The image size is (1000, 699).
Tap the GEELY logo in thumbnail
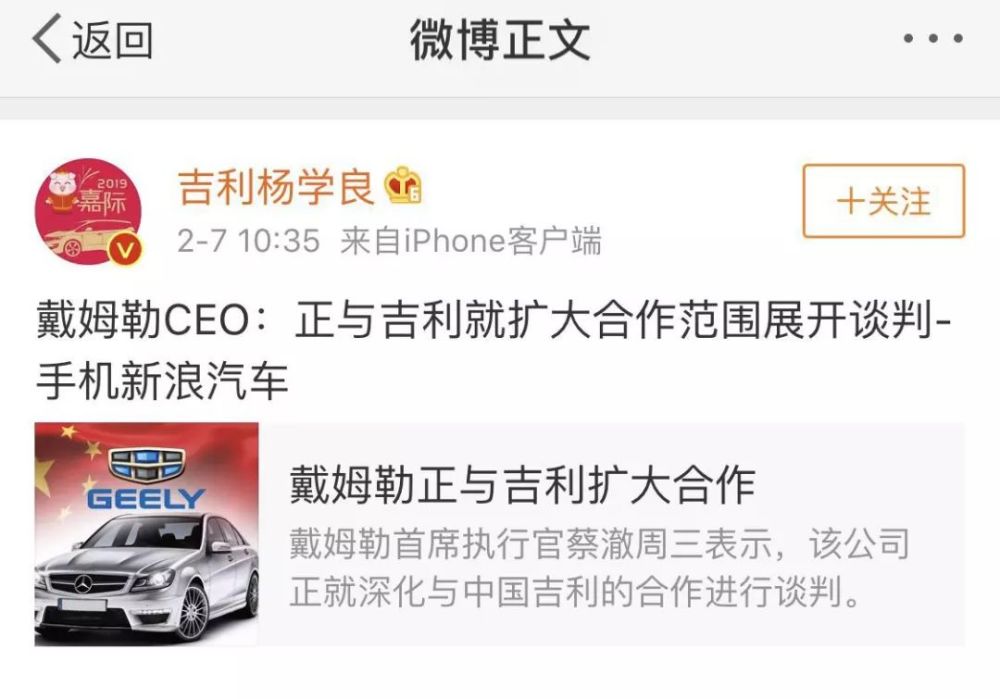(146, 480)
